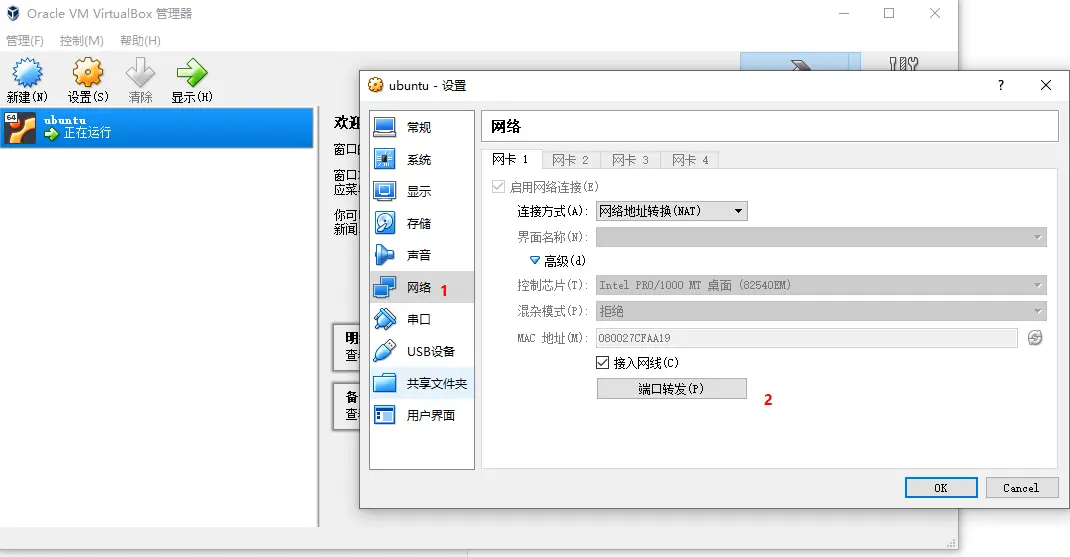Open the 控制(M) menu
1070x557 pixels.
coord(82,41)
